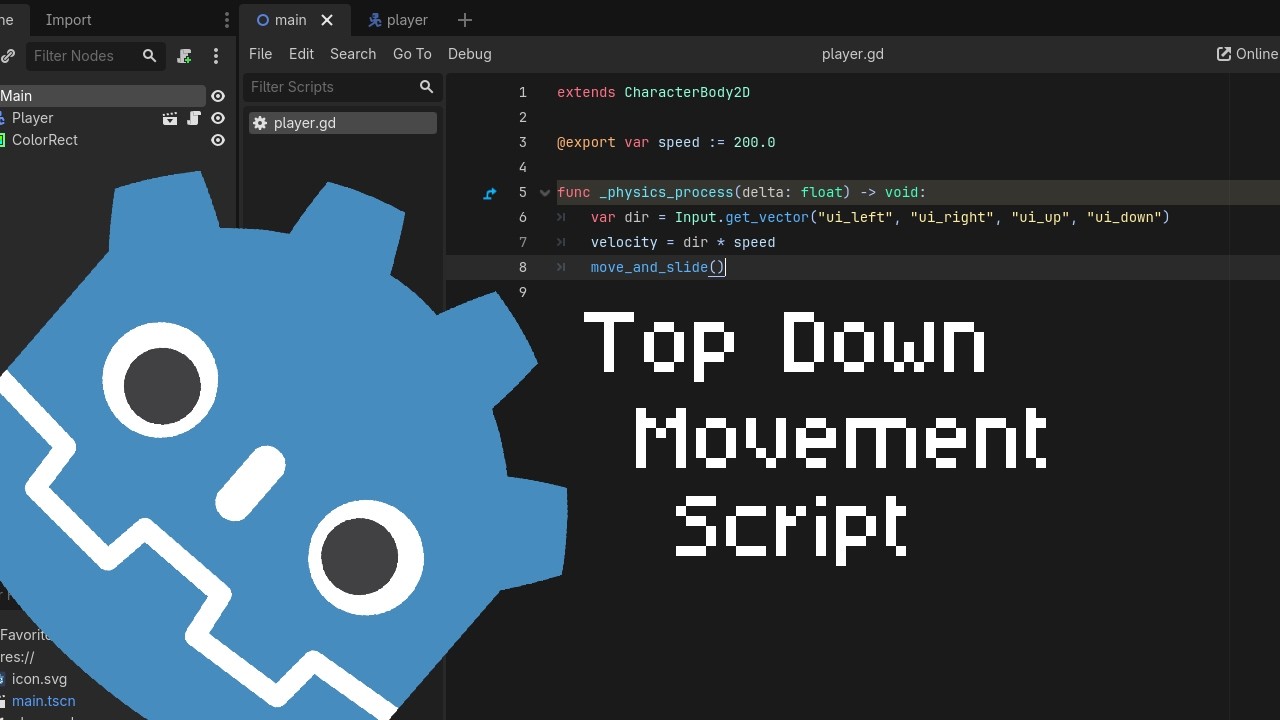Open the Debug menu

coord(469,54)
